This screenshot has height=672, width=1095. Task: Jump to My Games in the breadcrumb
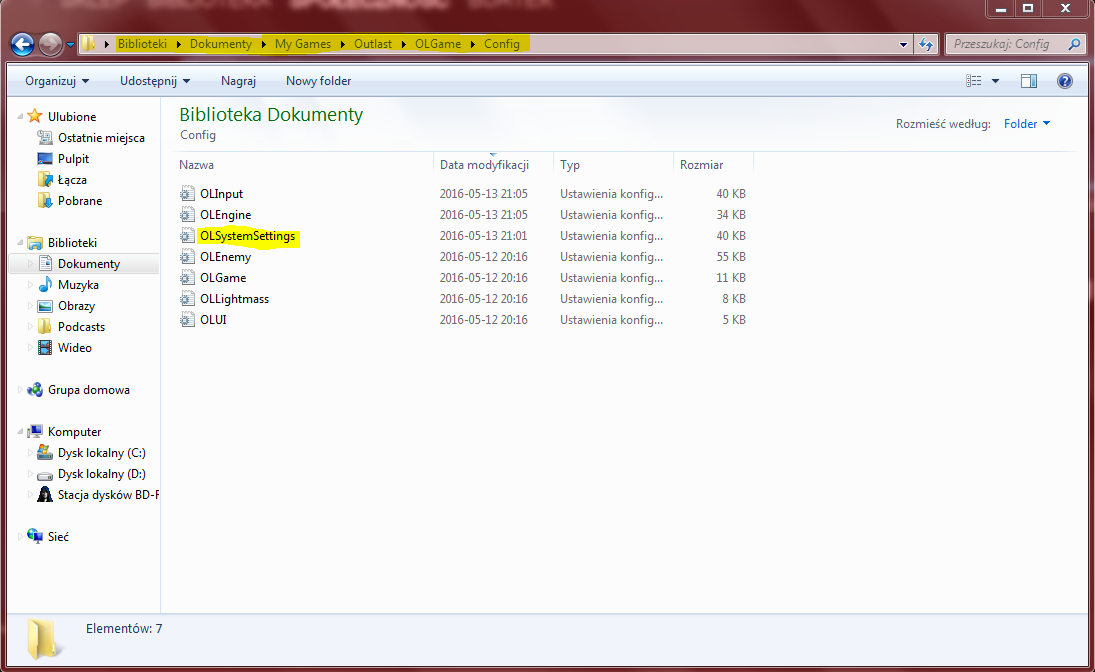[302, 44]
